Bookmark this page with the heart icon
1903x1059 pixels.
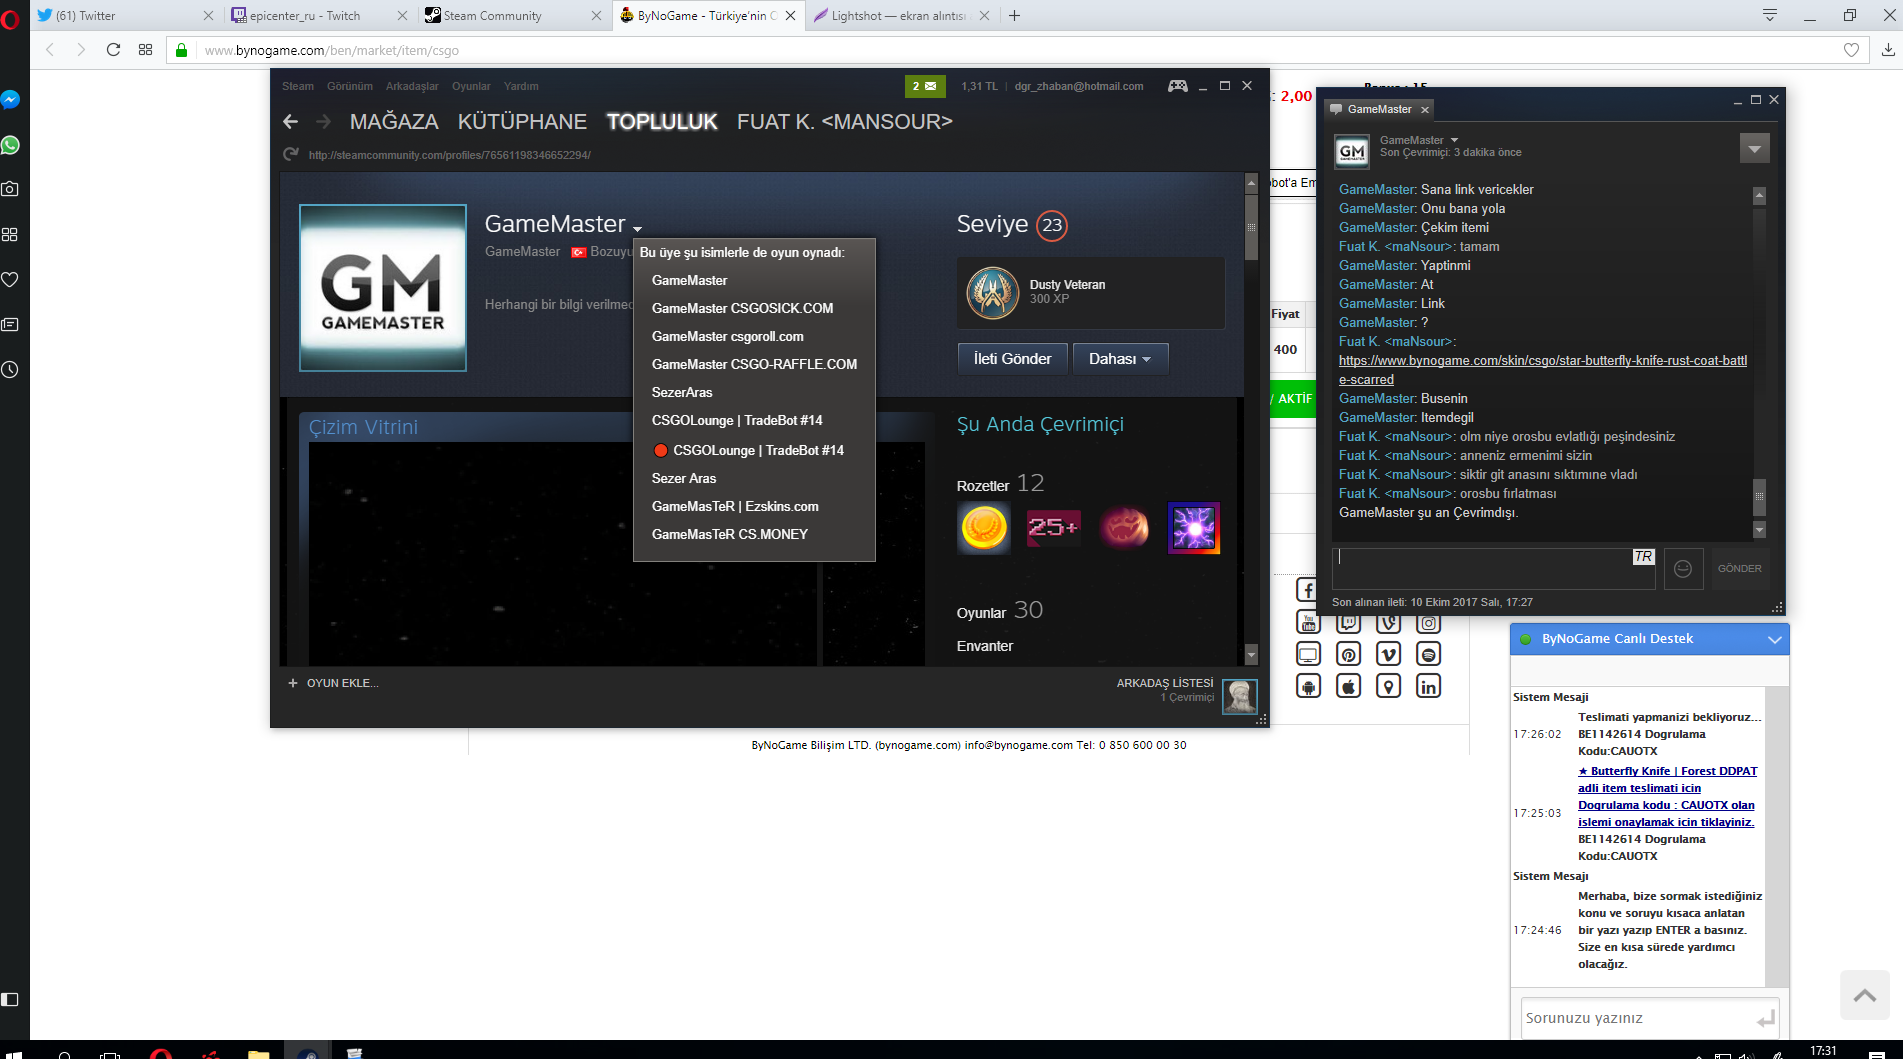coord(1851,50)
